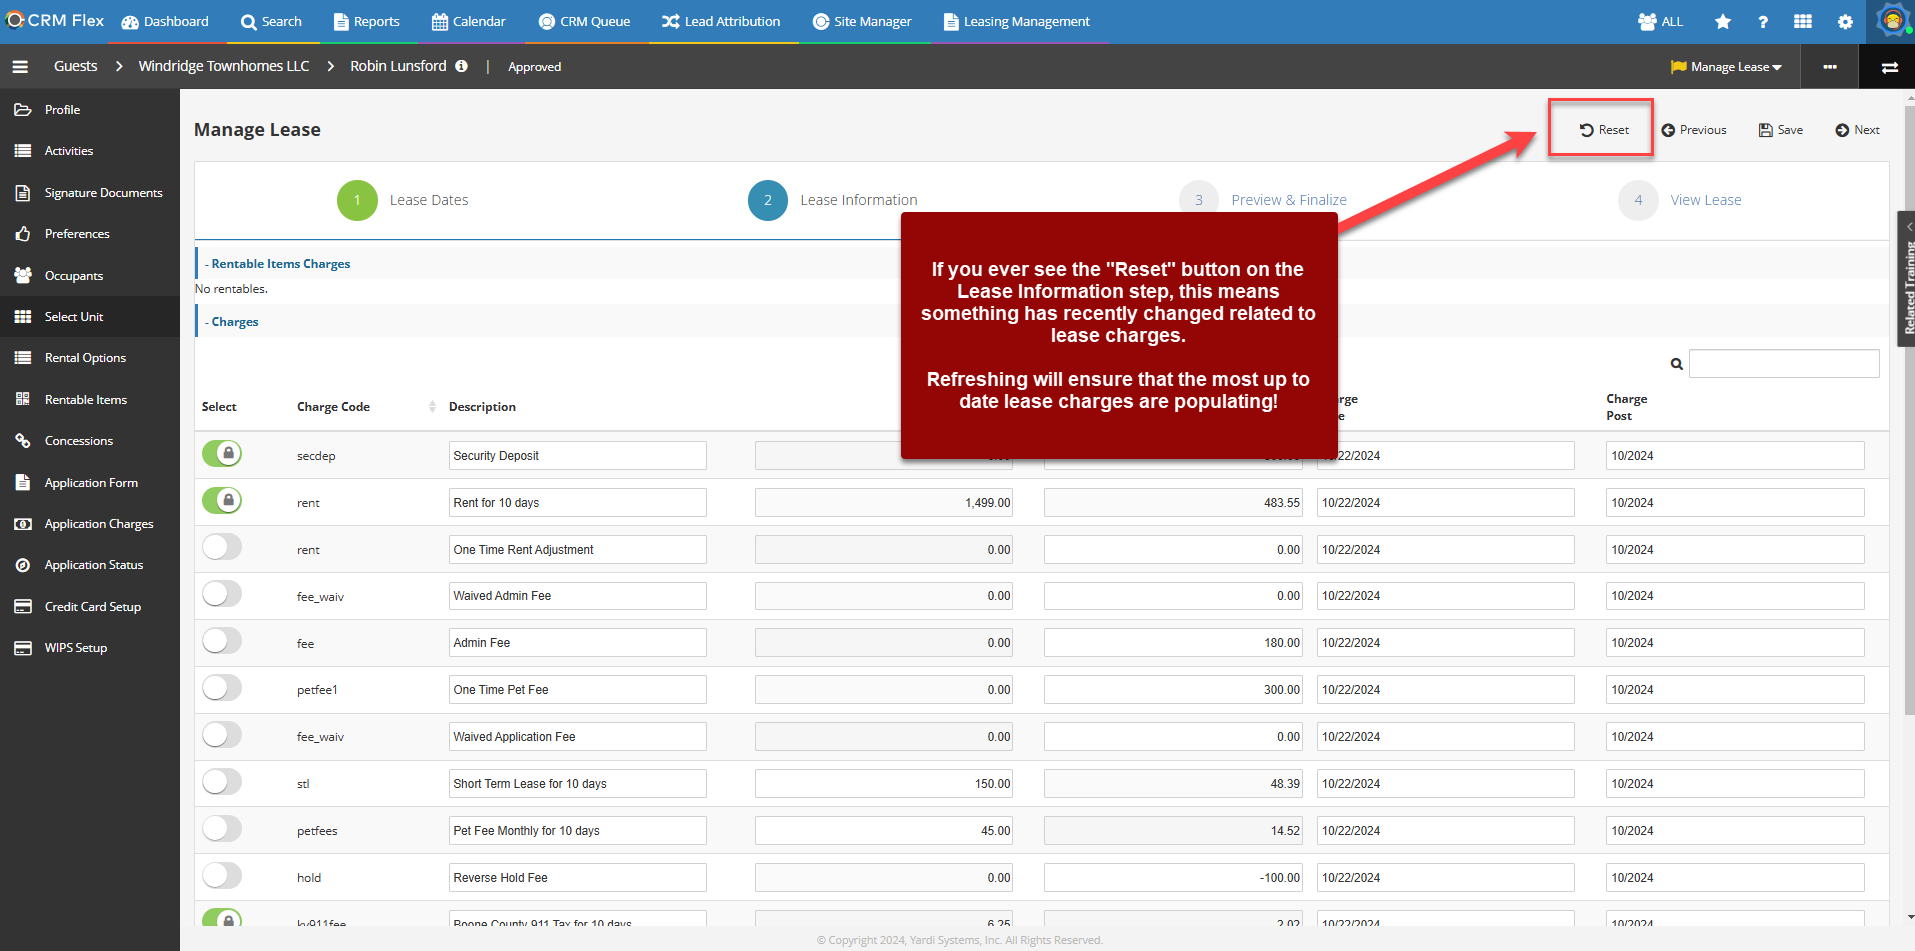1915x951 pixels.
Task: Click the Reset button
Action: 1604,130
